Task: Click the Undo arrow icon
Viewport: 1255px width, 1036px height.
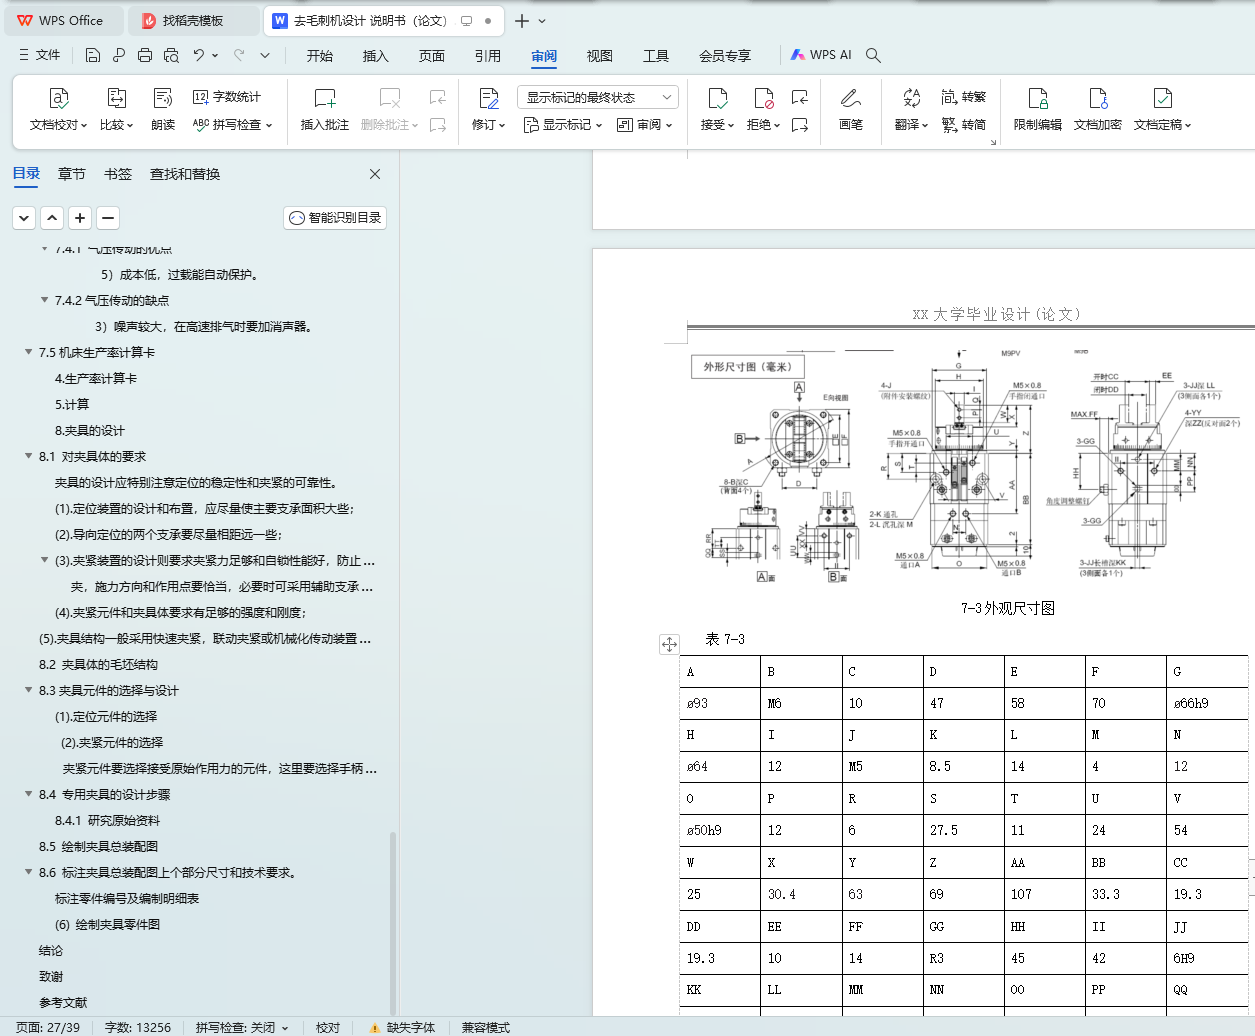Action: click(x=199, y=56)
